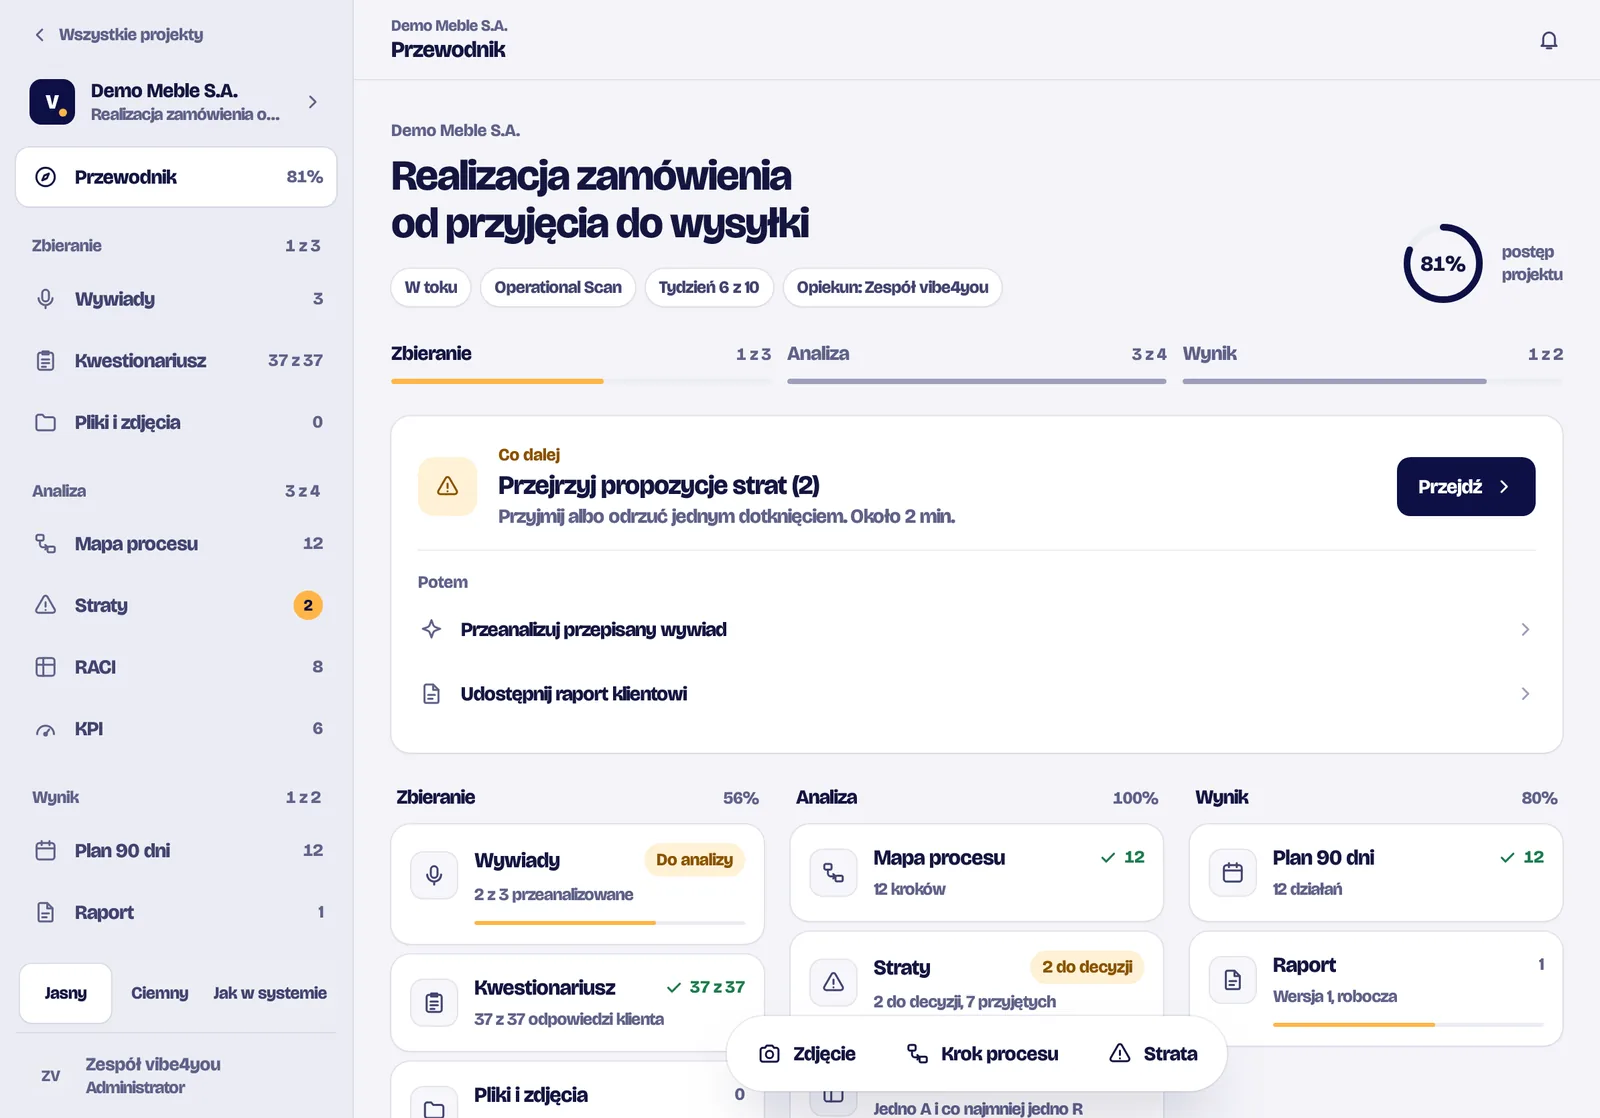Click the Wywiady card progress bar

click(x=610, y=922)
